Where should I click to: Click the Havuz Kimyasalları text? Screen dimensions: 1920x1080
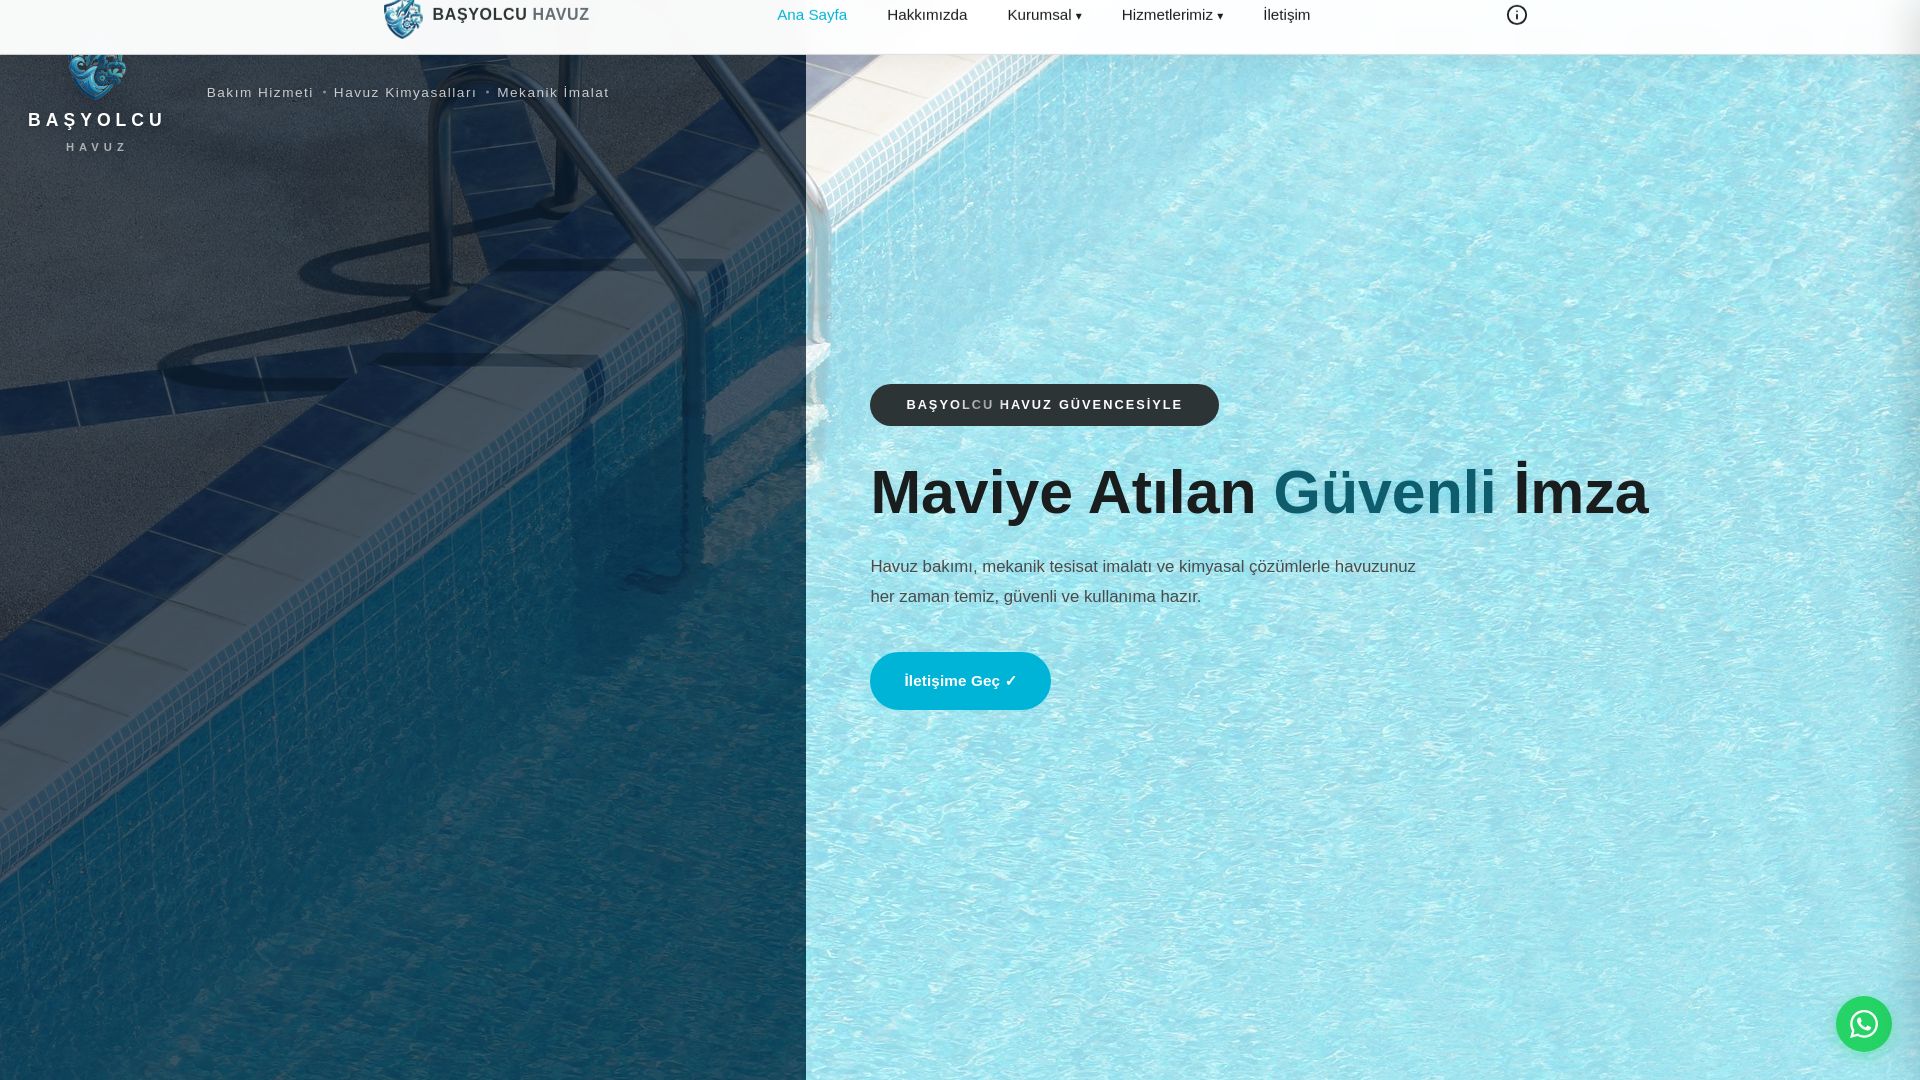click(405, 93)
